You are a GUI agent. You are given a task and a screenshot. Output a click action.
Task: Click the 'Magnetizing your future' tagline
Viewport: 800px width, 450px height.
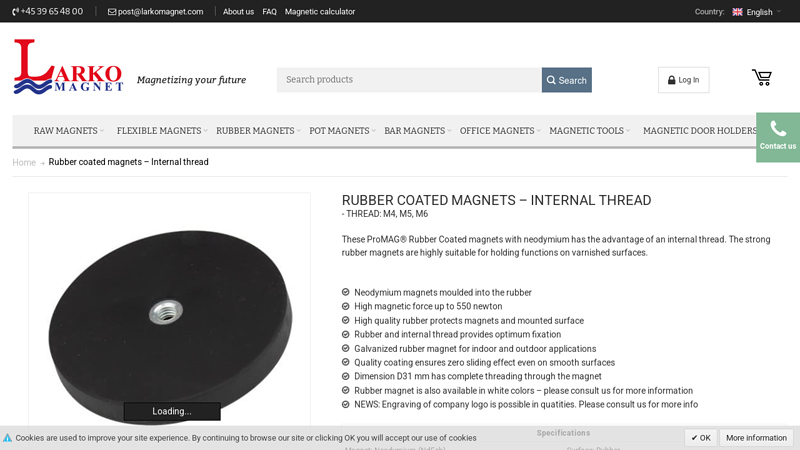click(x=191, y=80)
